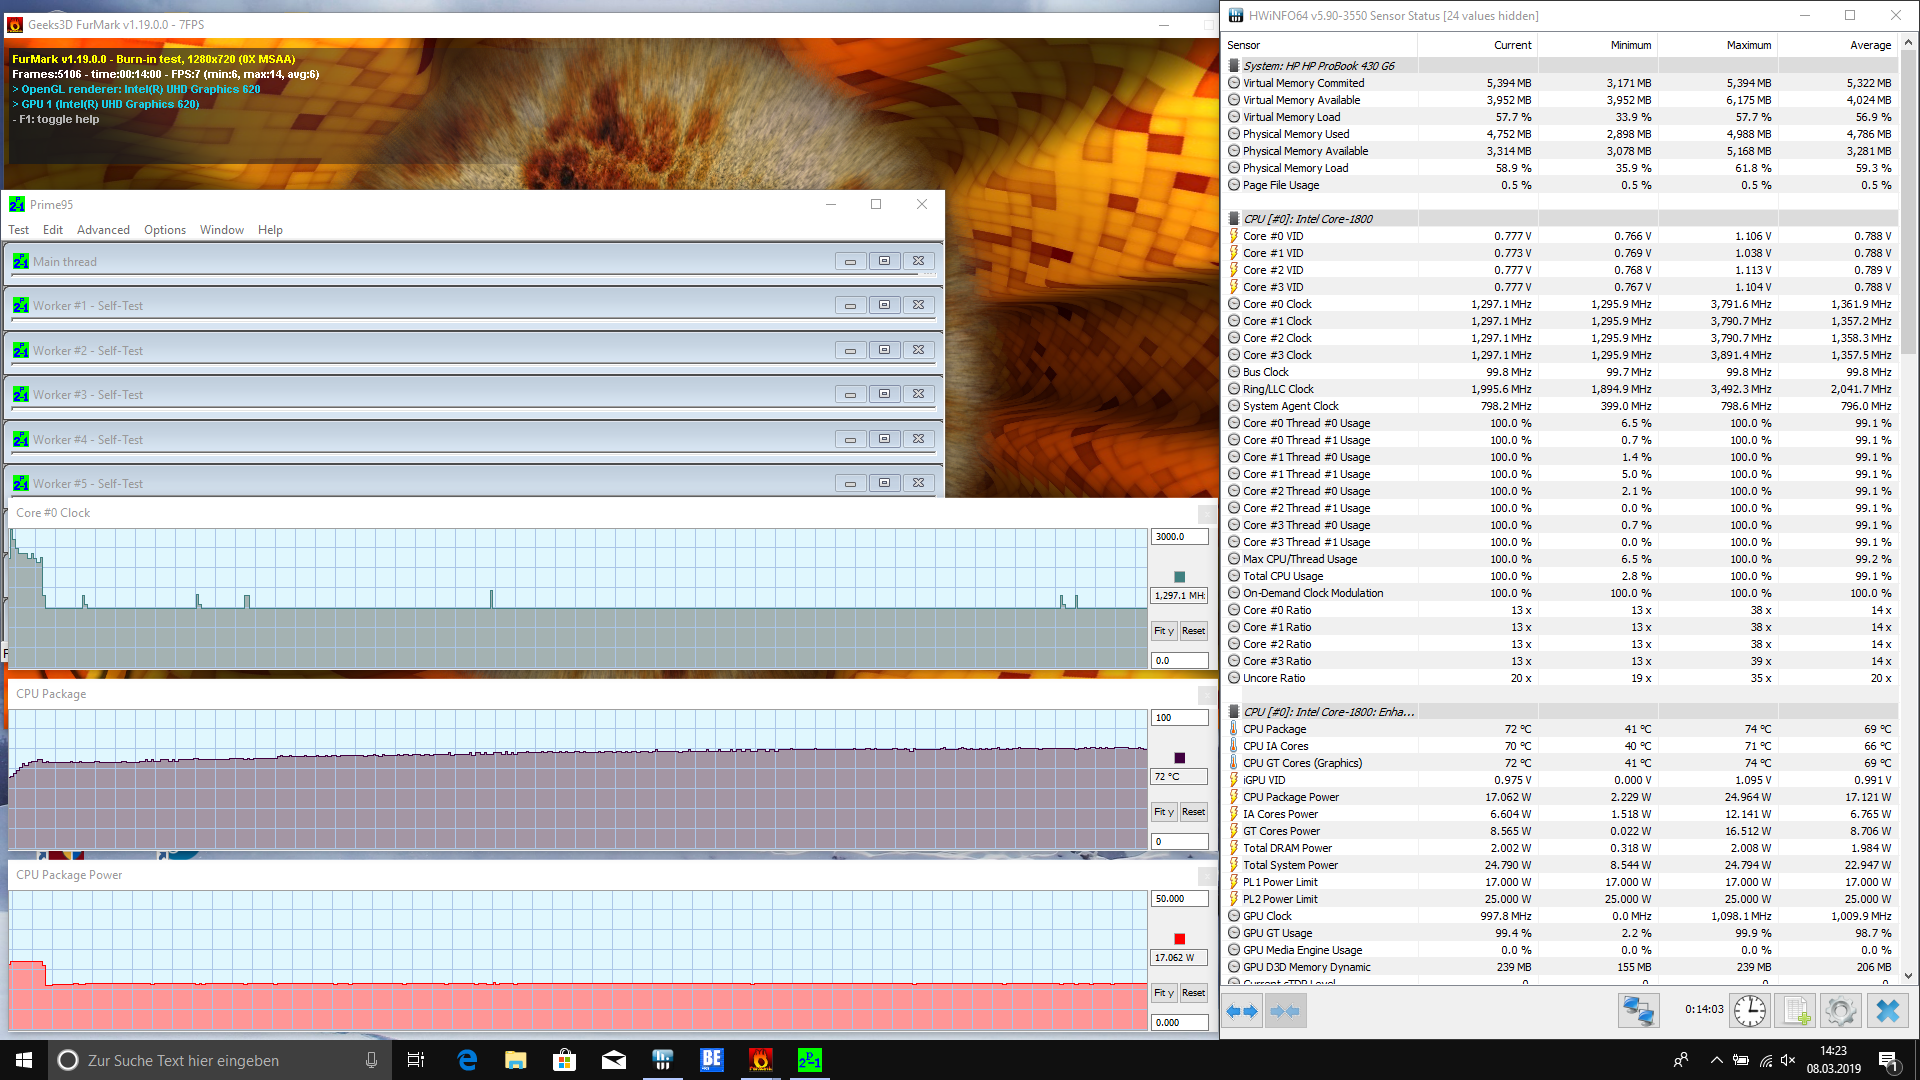Image resolution: width=1920 pixels, height=1080 pixels.
Task: Open the Edit menu in Prime95
Action: (x=53, y=229)
